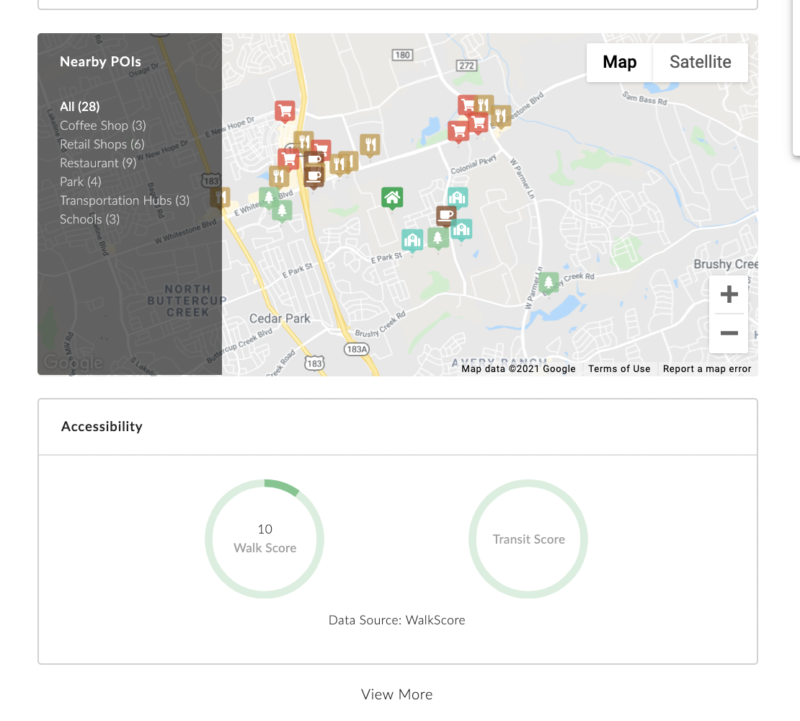Click the Walk Score progress ring

pos(264,538)
